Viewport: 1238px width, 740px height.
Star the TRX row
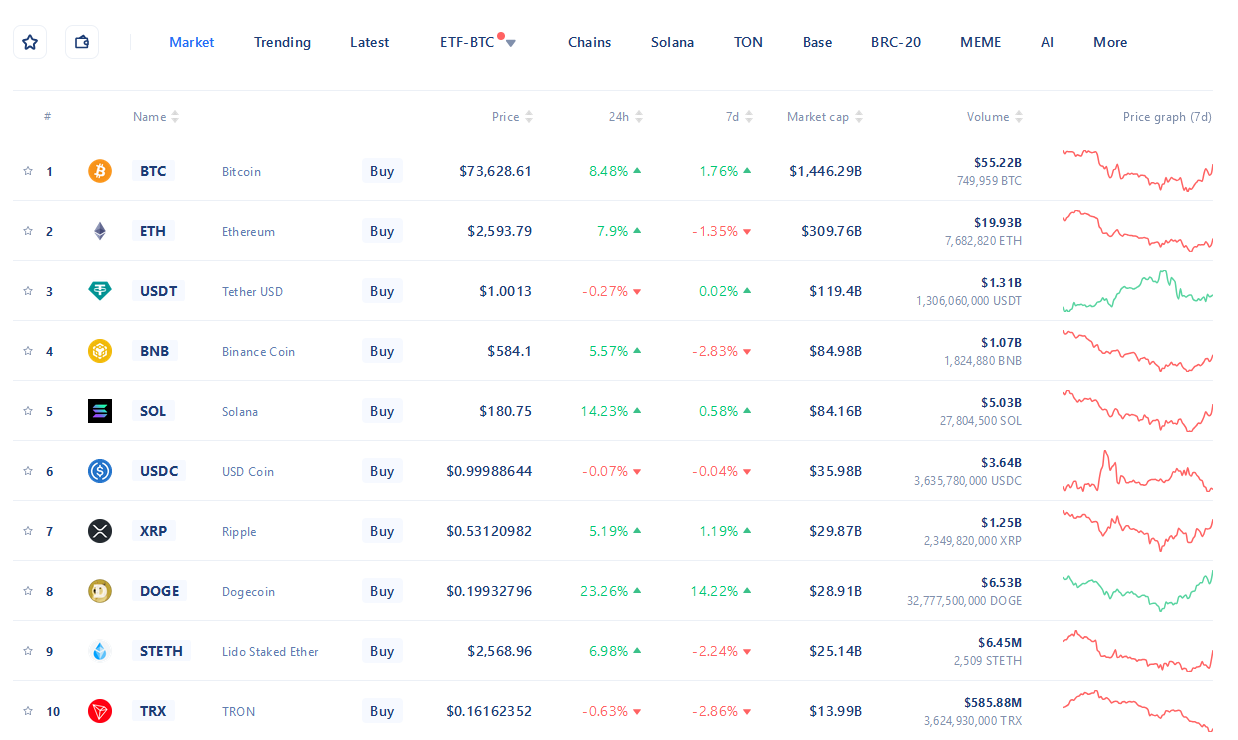point(28,711)
